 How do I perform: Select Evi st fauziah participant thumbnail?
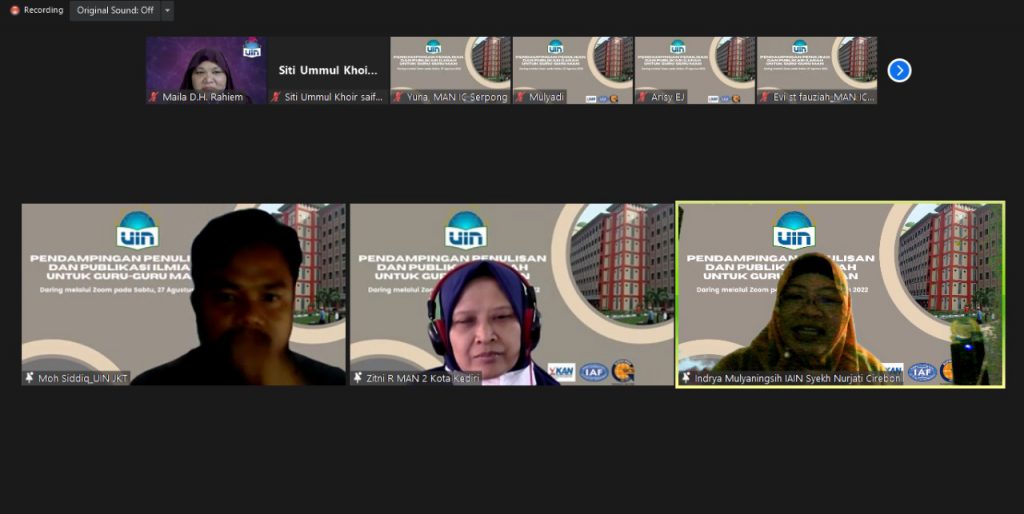coord(817,70)
